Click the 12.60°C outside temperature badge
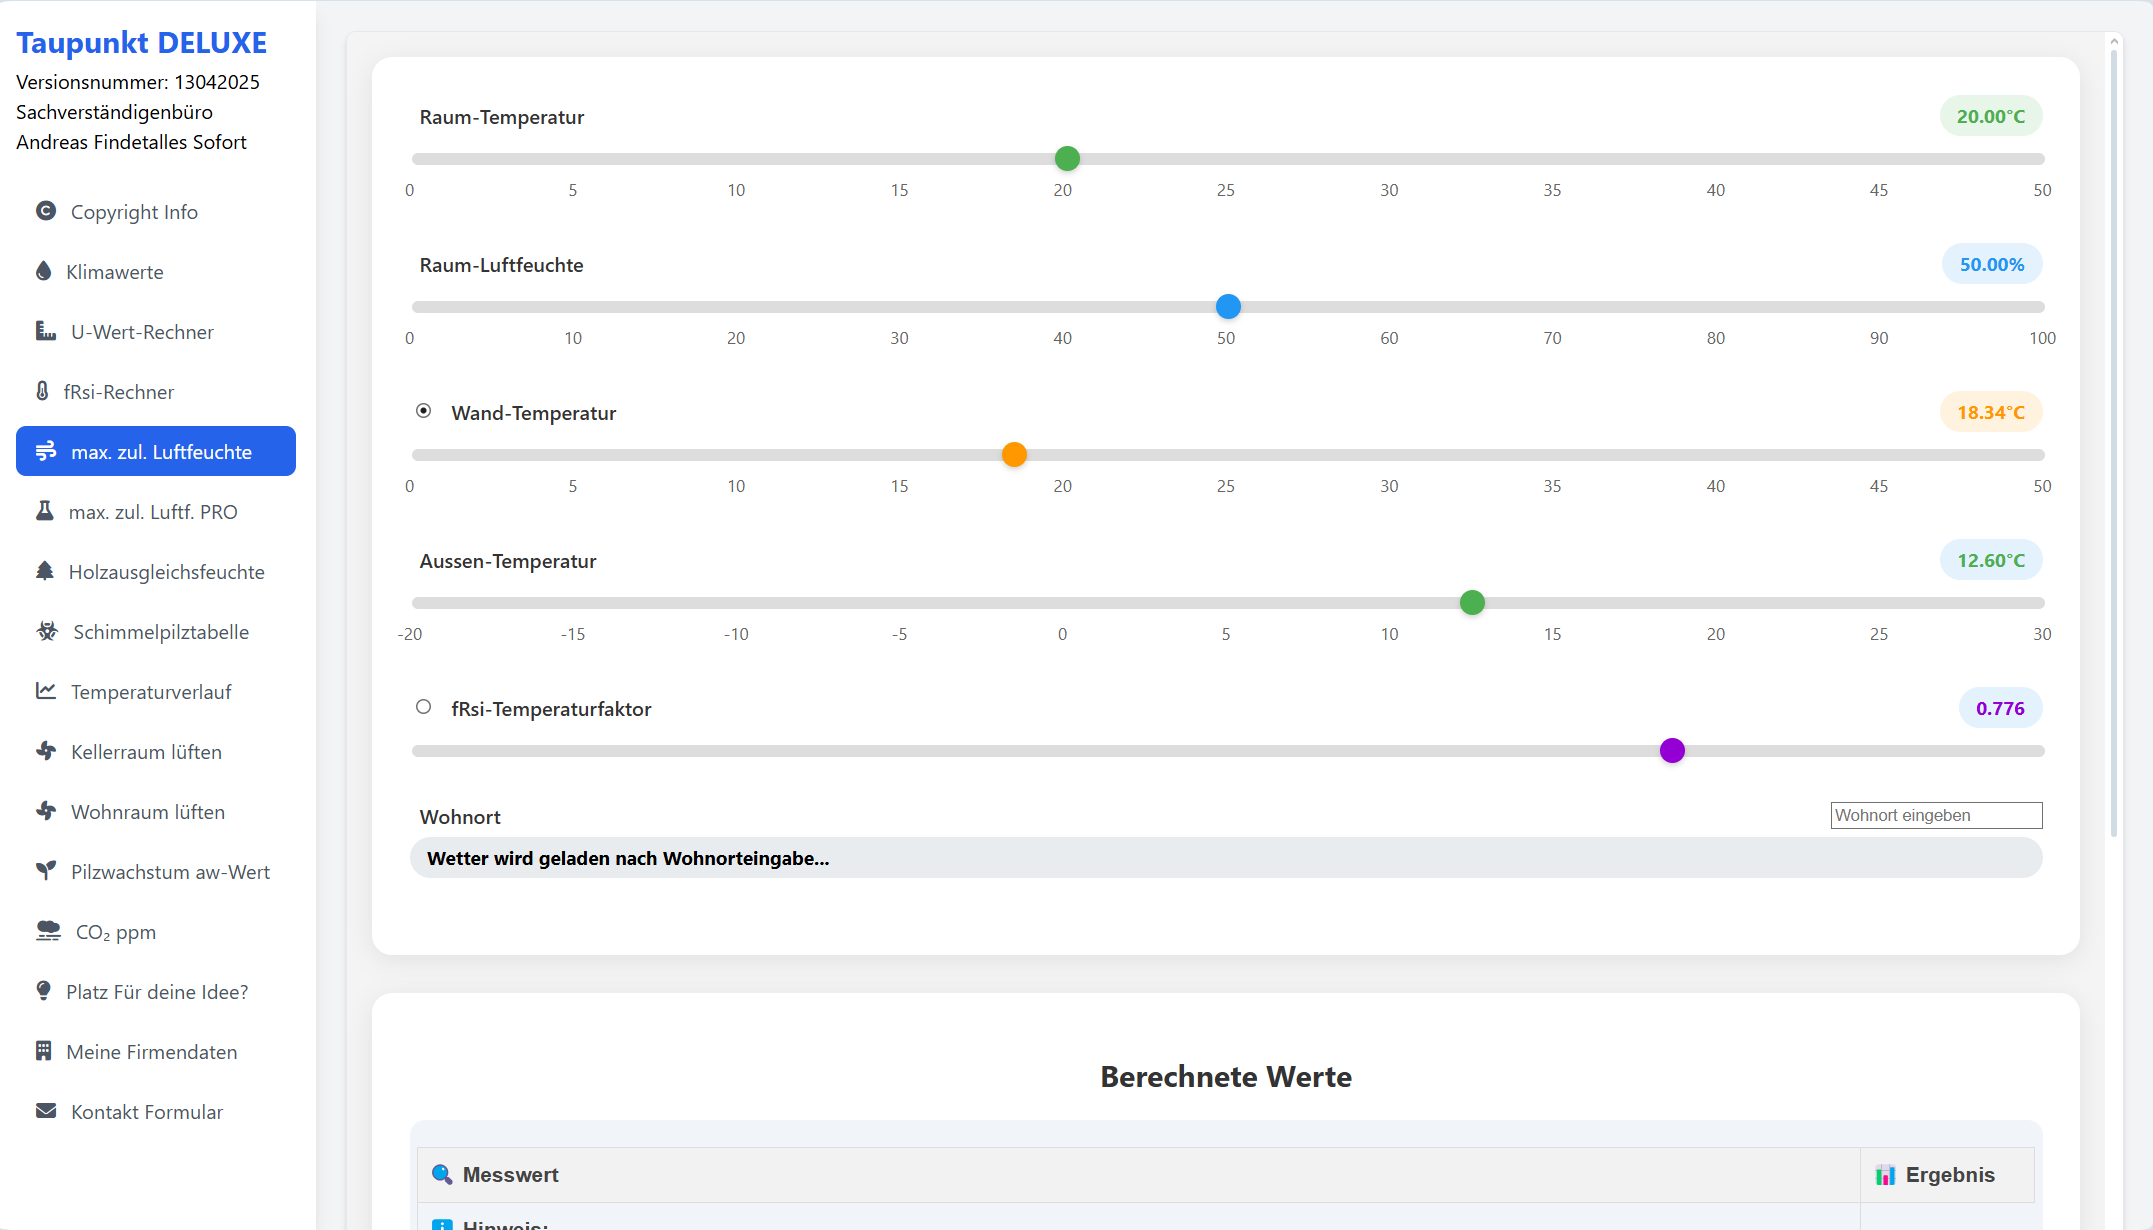Screen dimensions: 2153x1230 (x=1990, y=560)
